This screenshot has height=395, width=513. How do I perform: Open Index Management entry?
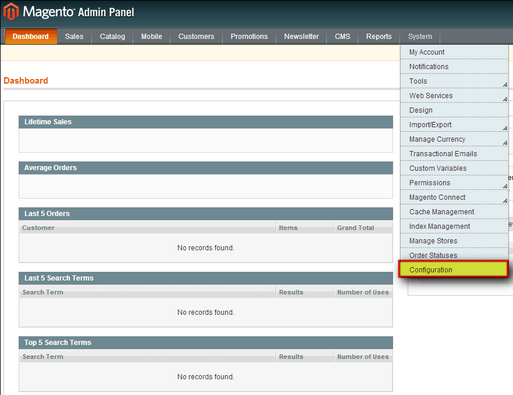coord(454,226)
